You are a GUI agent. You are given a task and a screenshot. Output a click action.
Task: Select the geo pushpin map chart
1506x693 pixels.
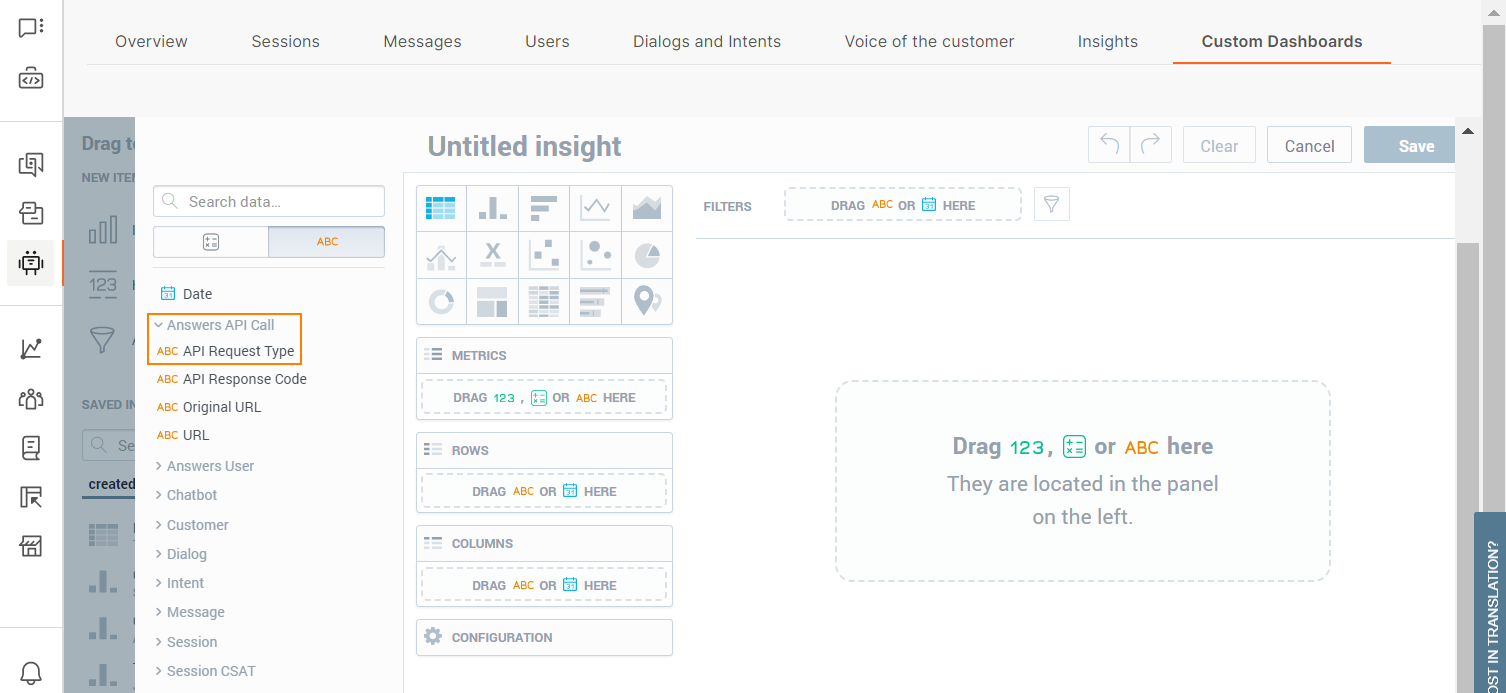(647, 301)
